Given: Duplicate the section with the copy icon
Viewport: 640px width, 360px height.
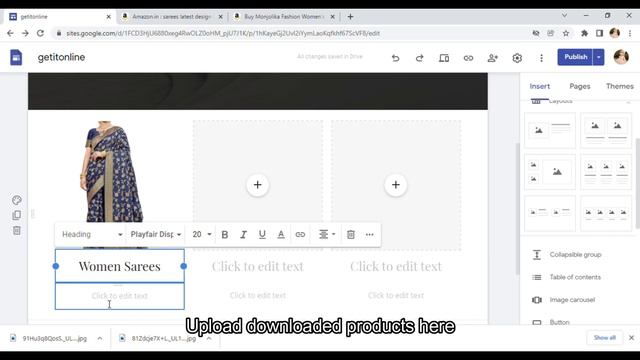Looking at the screenshot, I should click(x=17, y=215).
